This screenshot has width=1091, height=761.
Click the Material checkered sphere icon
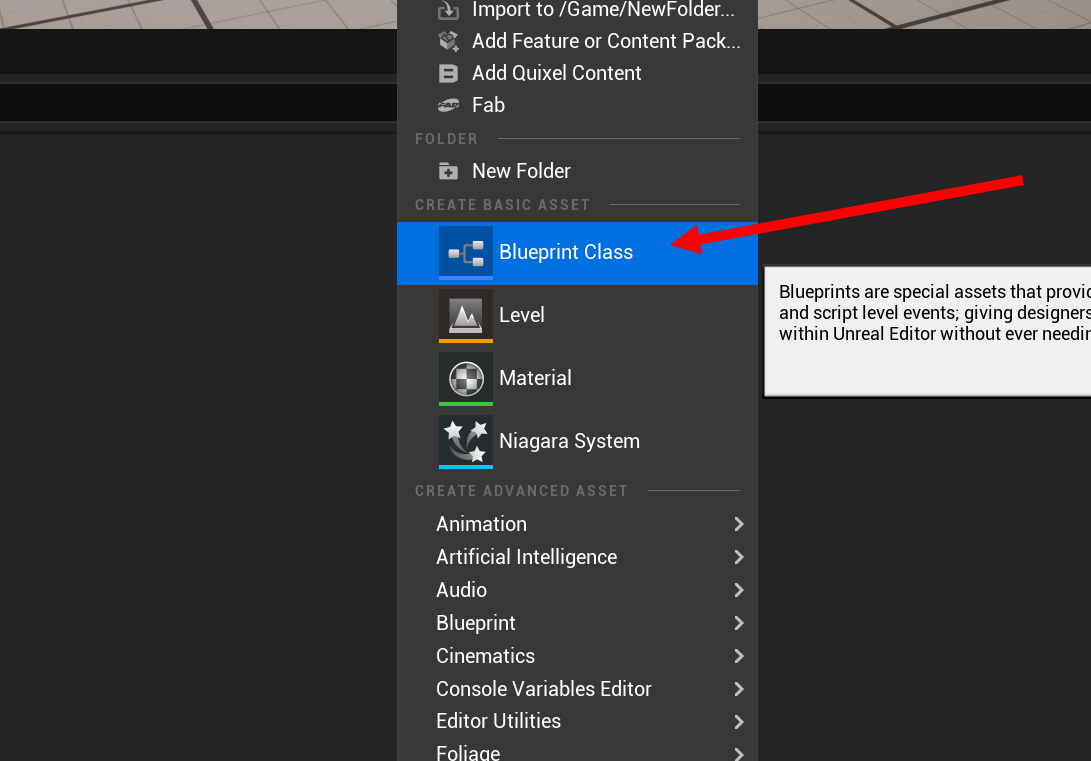(465, 379)
